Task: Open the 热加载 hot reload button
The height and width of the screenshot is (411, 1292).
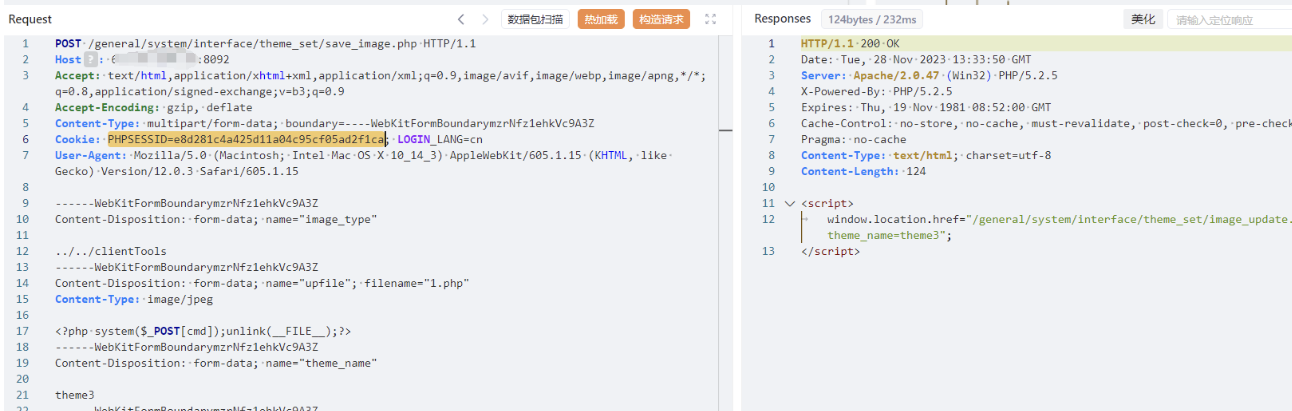Action: click(x=601, y=19)
